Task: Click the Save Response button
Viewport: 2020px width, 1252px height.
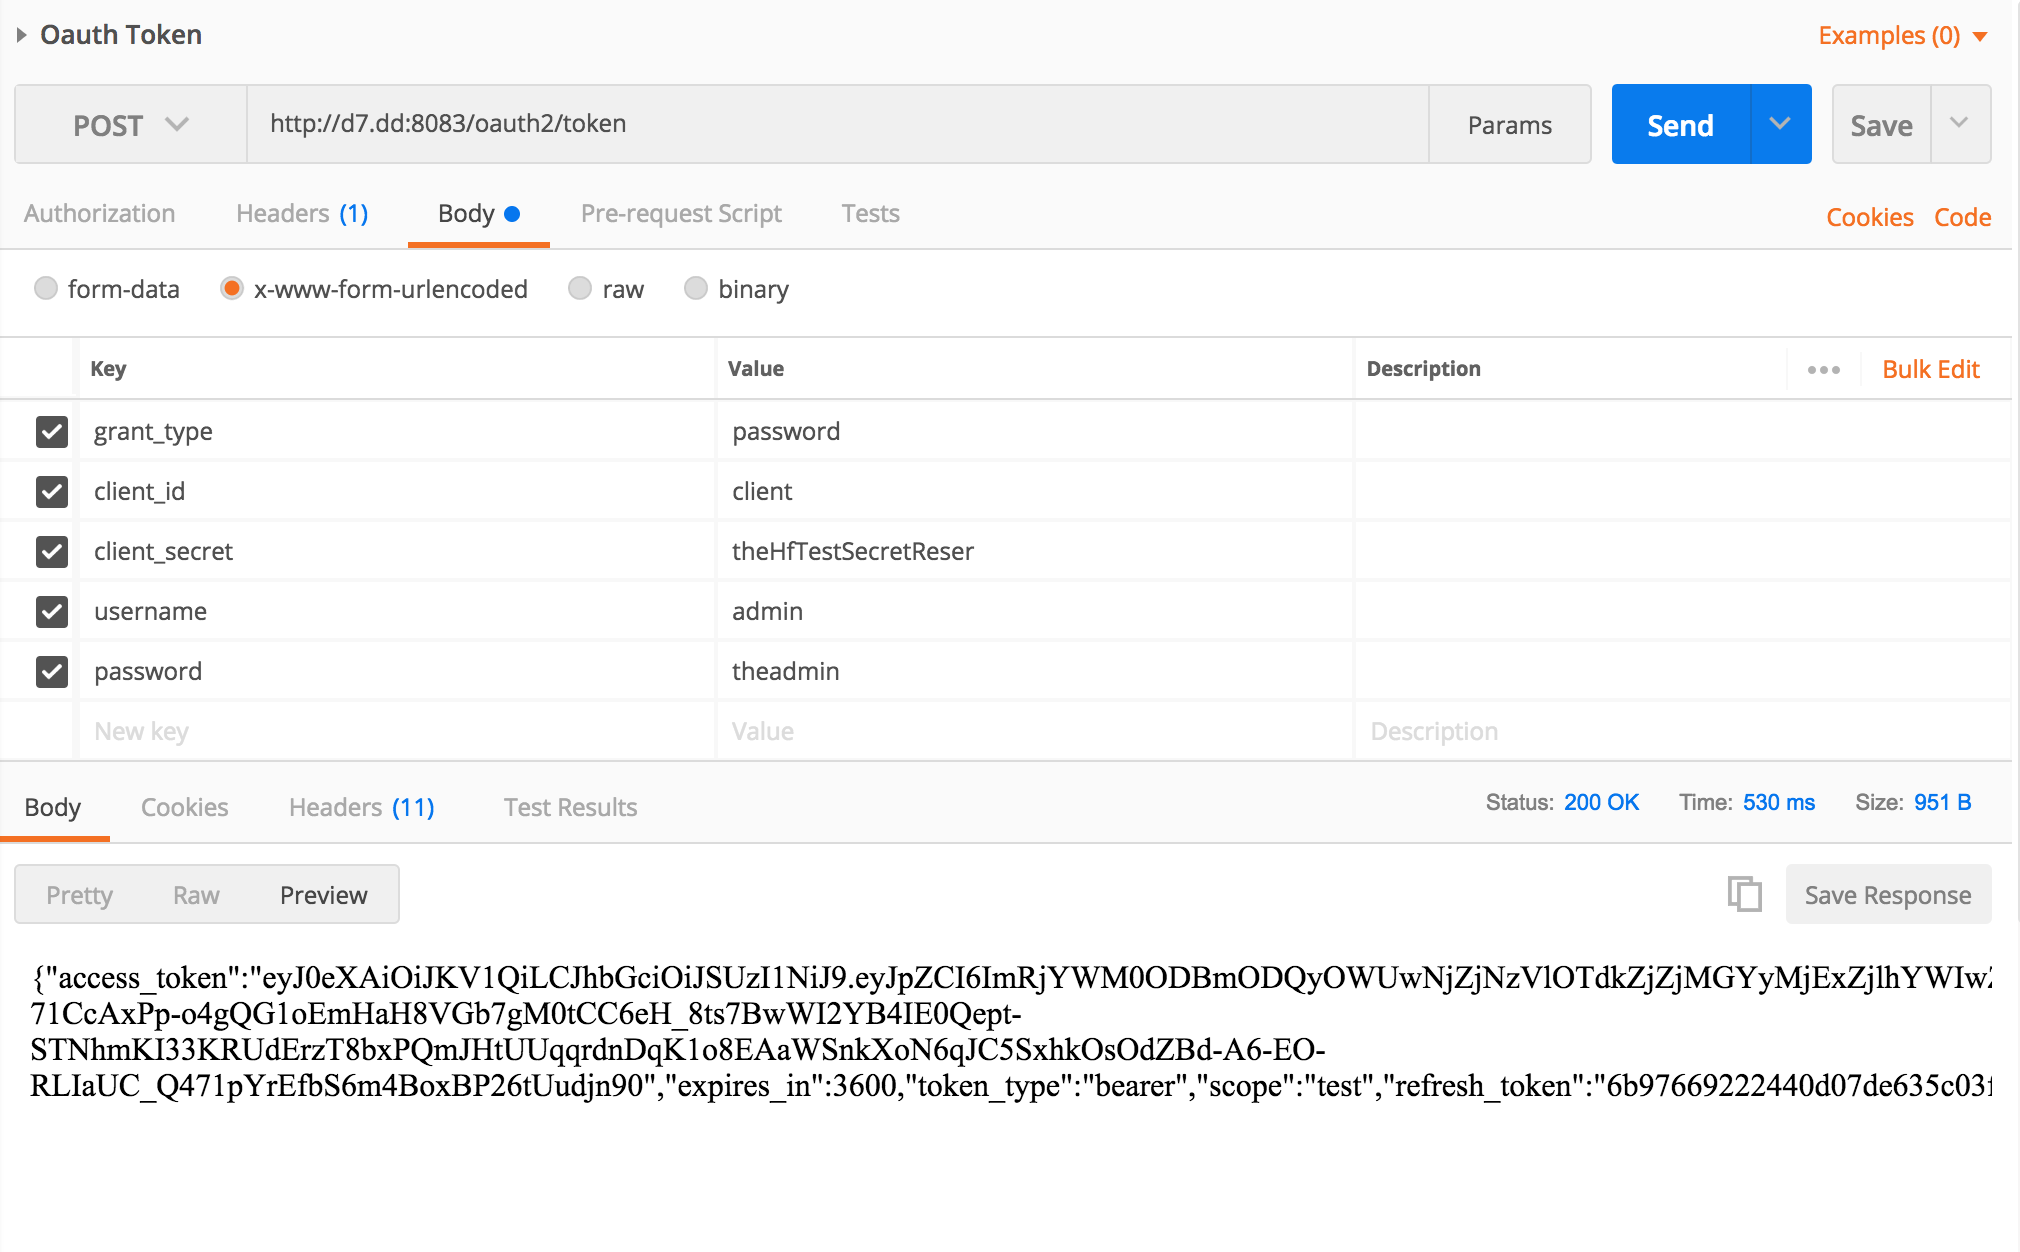Action: 1887,895
